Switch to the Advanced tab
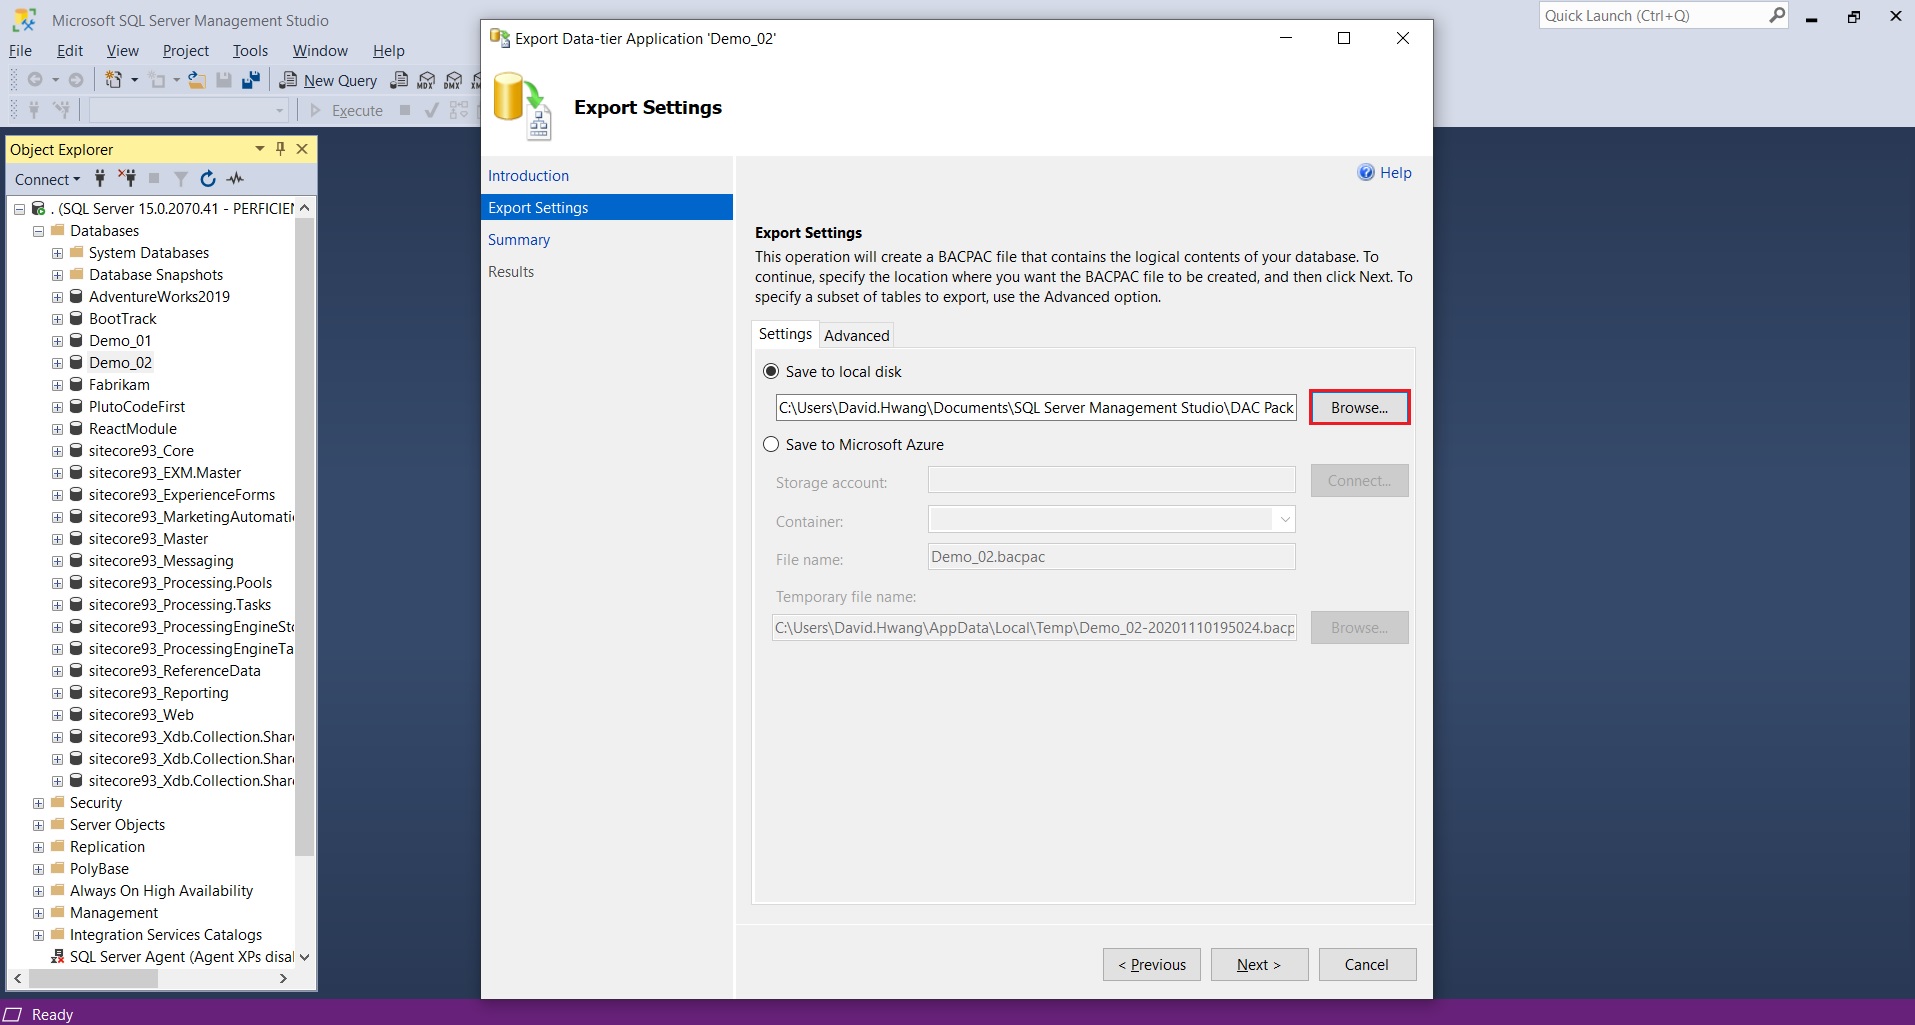 click(857, 335)
